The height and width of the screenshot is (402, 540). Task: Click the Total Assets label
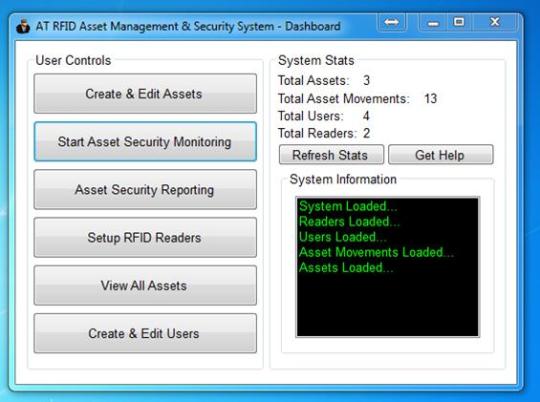313,81
